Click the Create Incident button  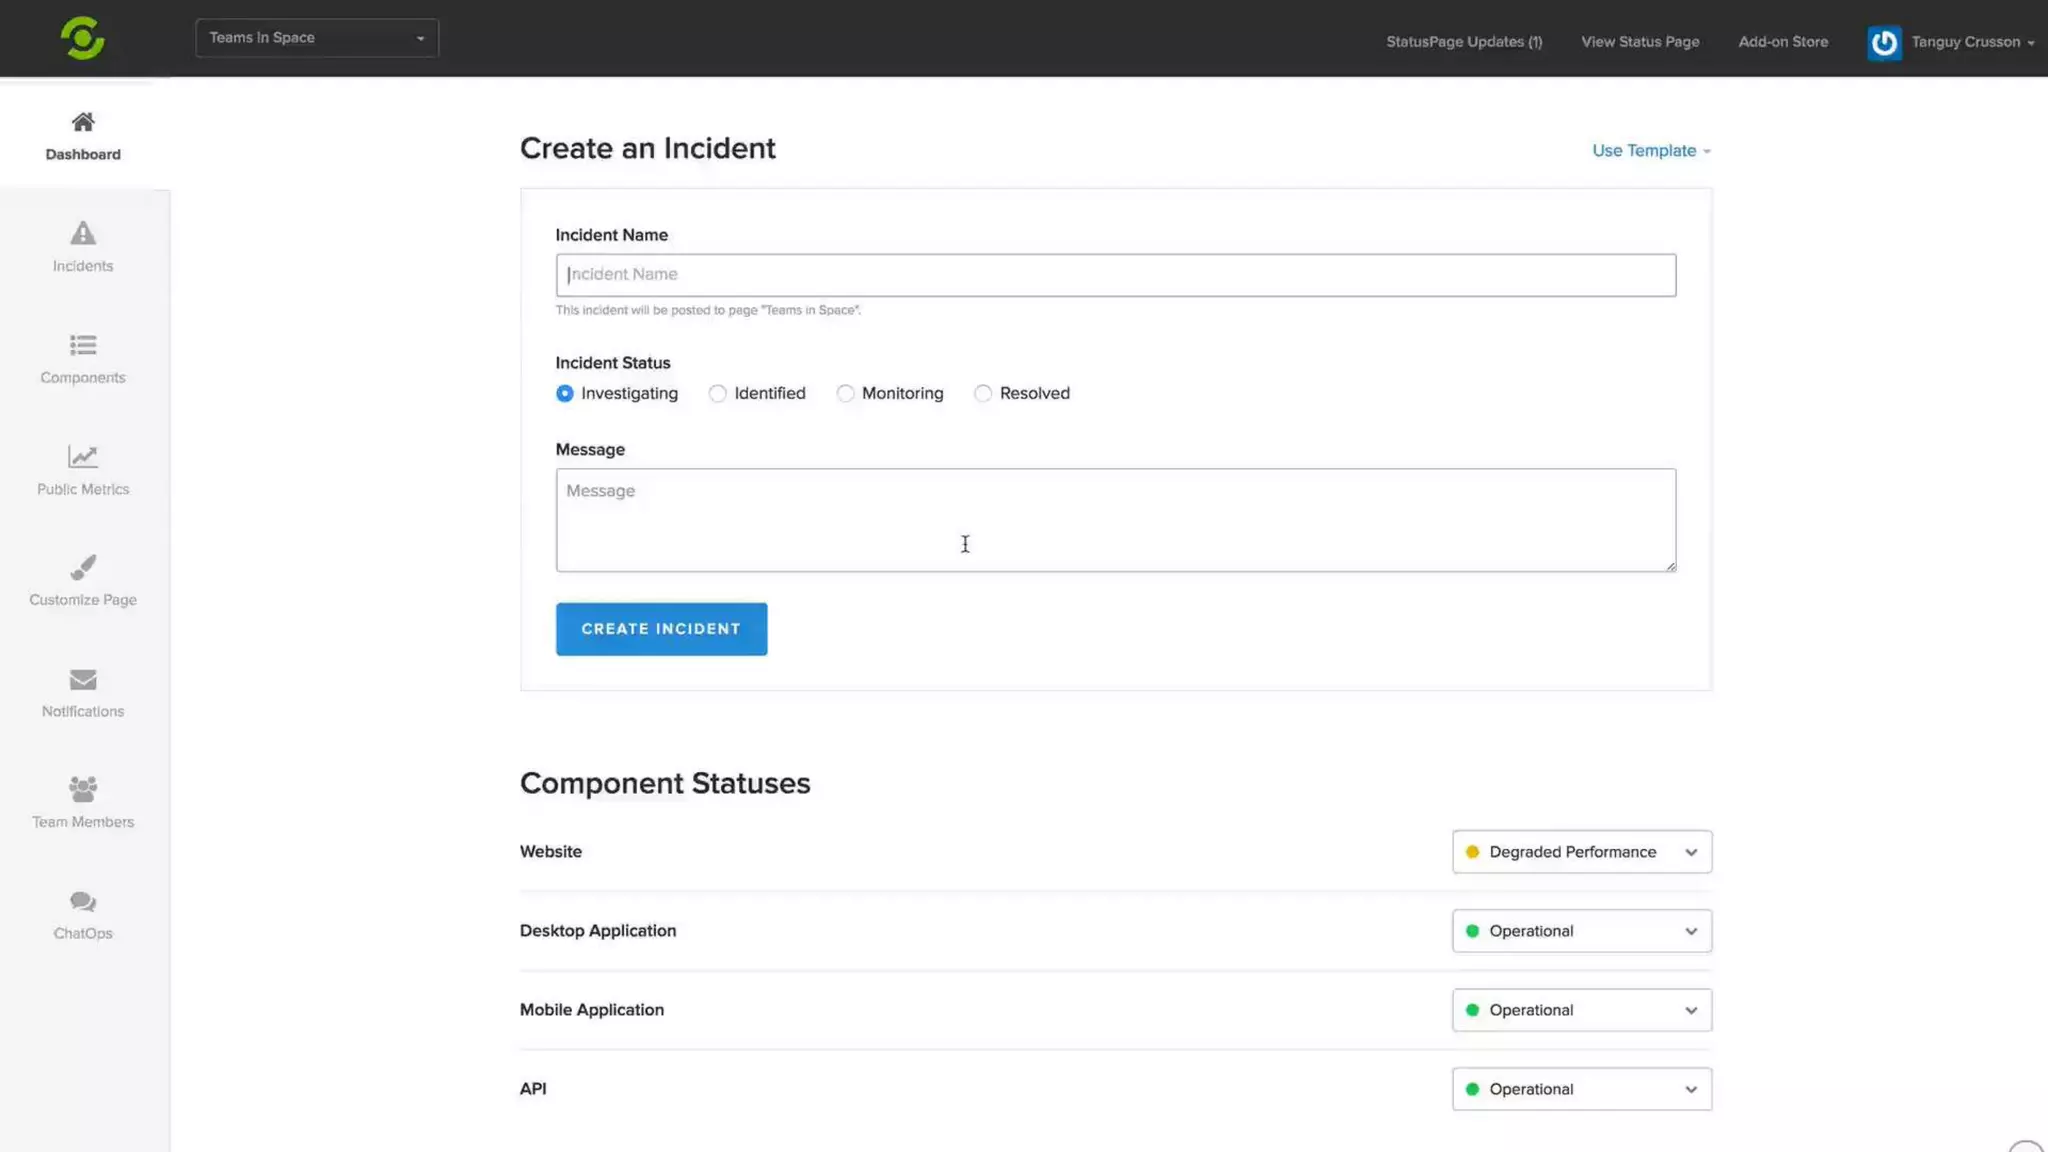click(x=661, y=629)
